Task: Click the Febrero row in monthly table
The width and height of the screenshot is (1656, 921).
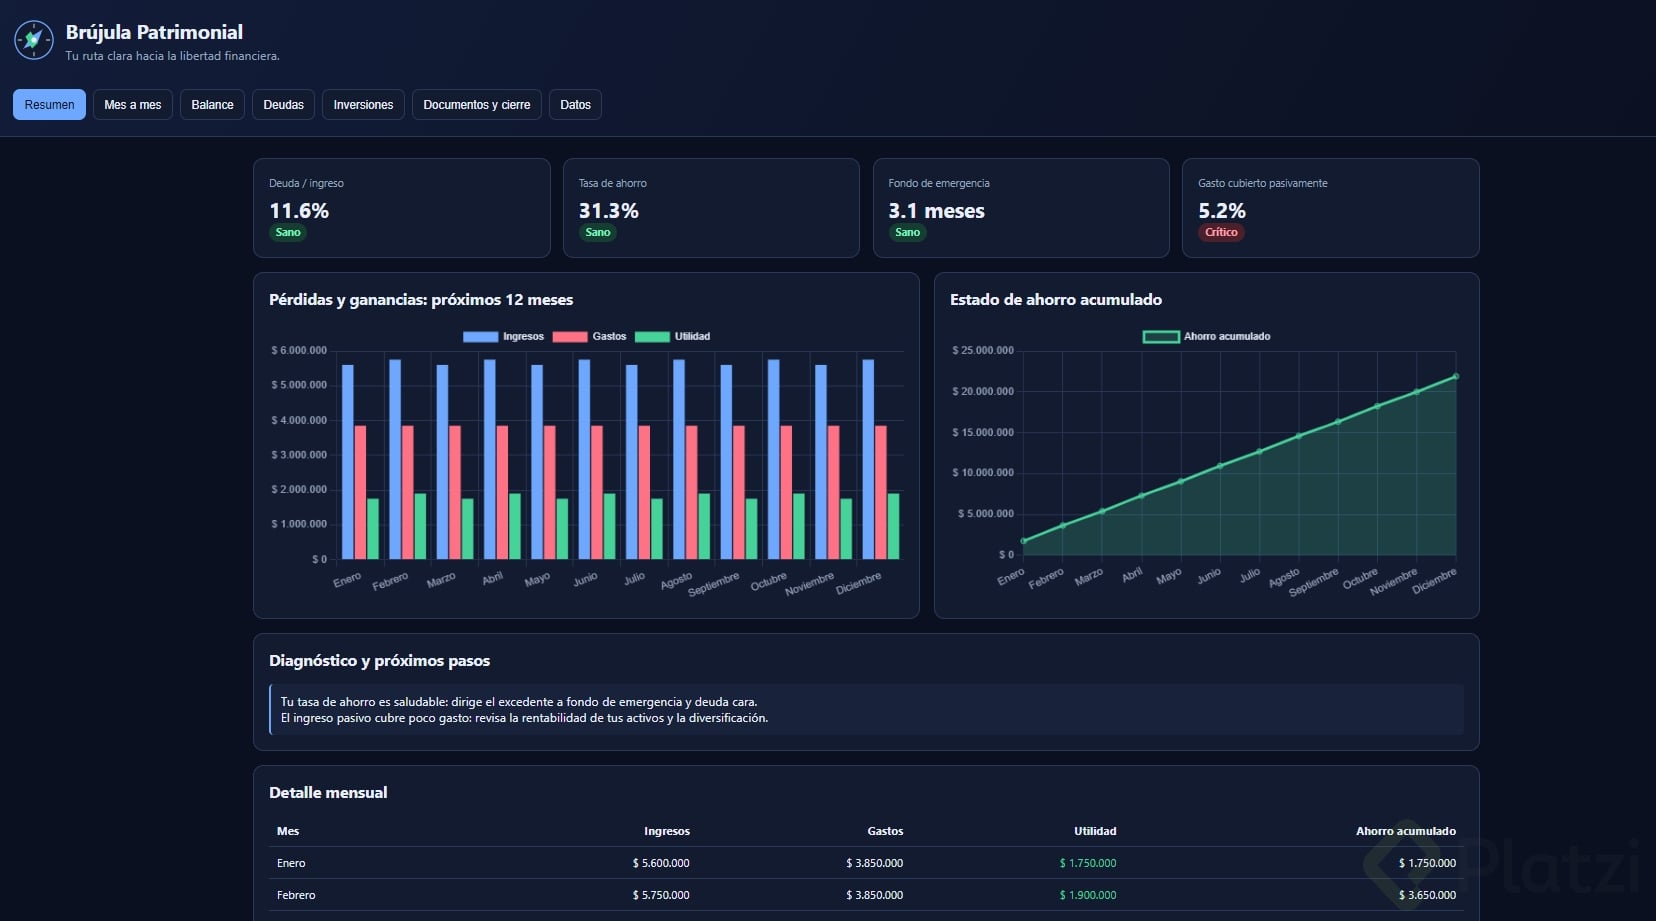Action: (x=866, y=895)
